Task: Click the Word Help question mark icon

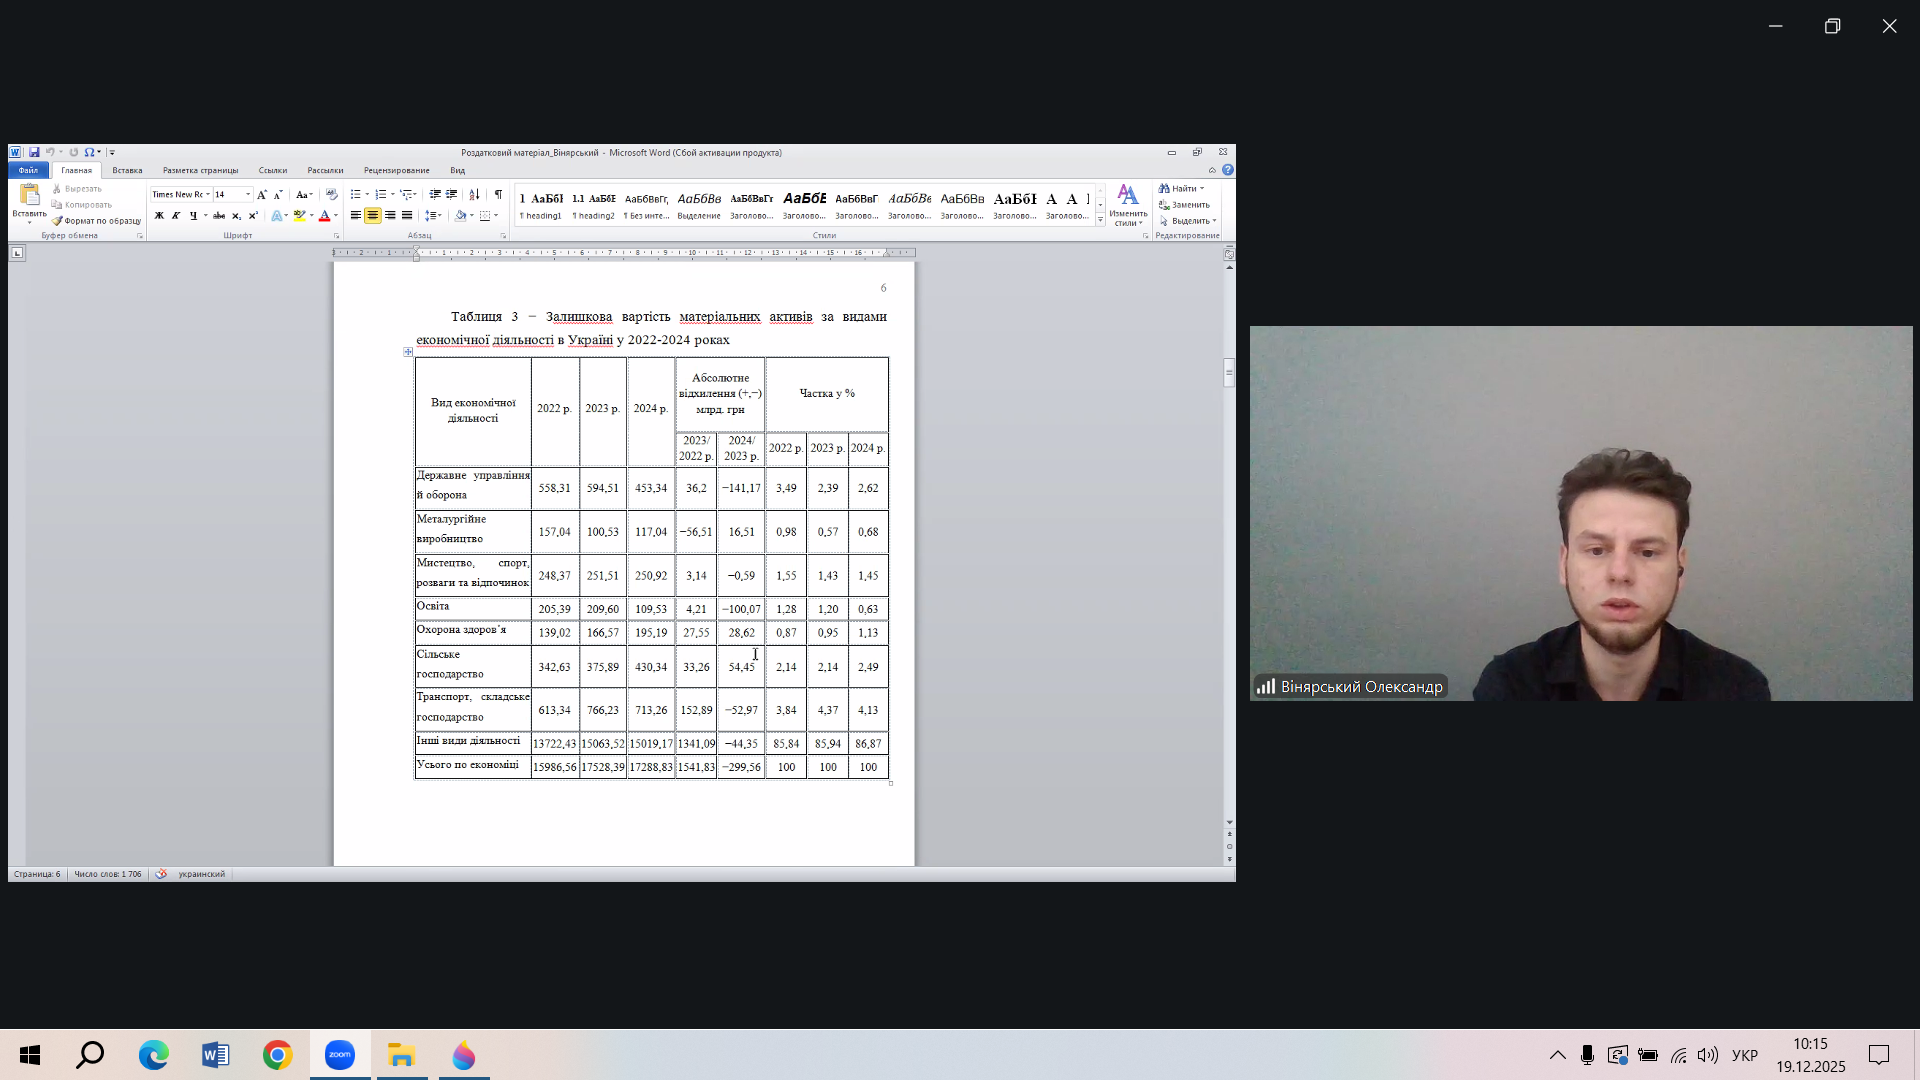Action: point(1228,170)
